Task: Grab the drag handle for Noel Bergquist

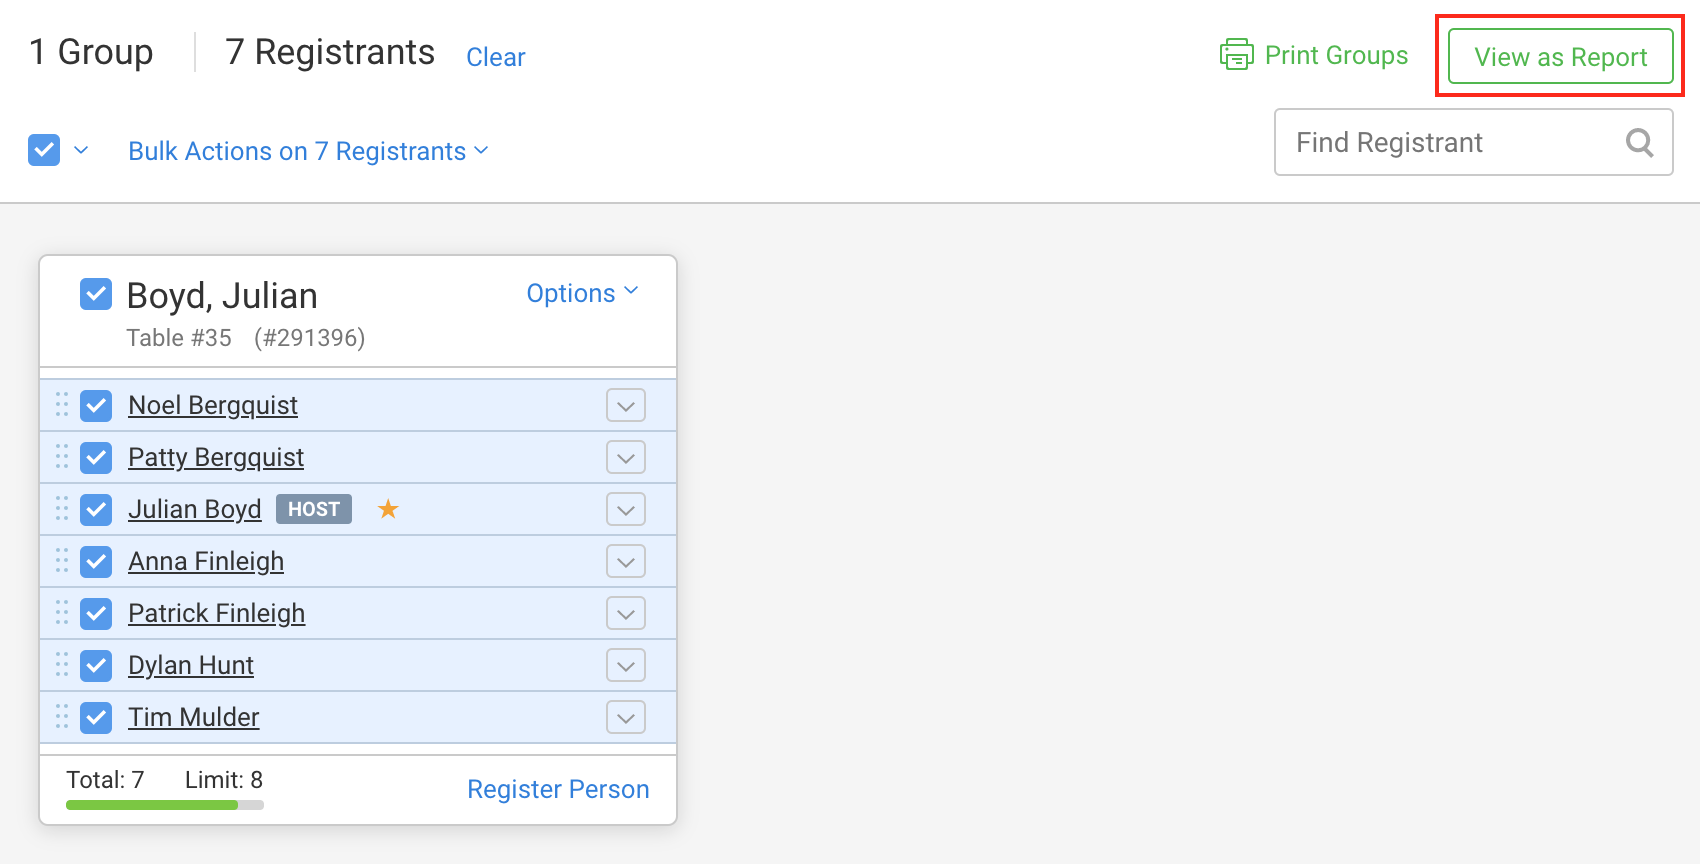Action: [62, 405]
